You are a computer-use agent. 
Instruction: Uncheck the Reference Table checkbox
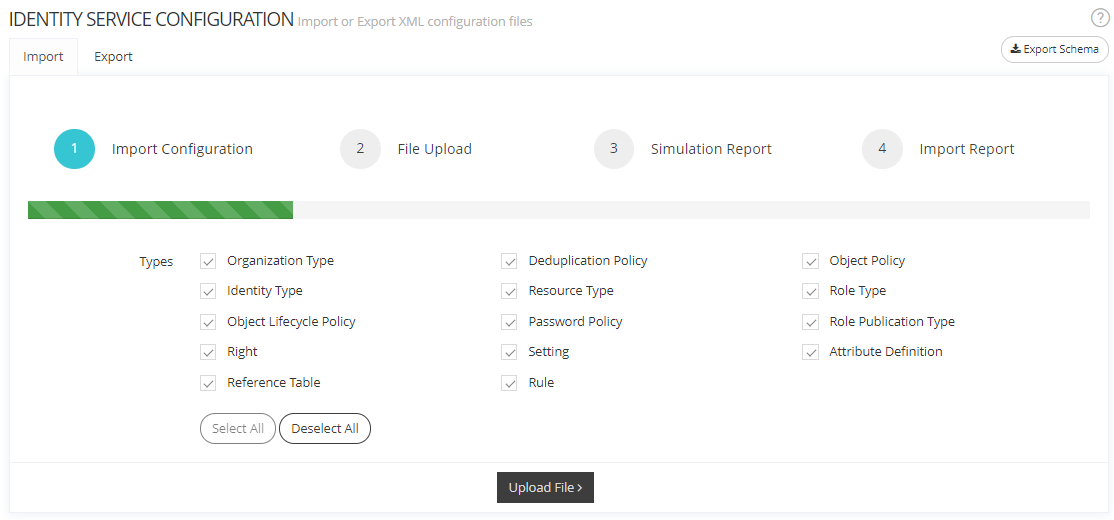208,383
